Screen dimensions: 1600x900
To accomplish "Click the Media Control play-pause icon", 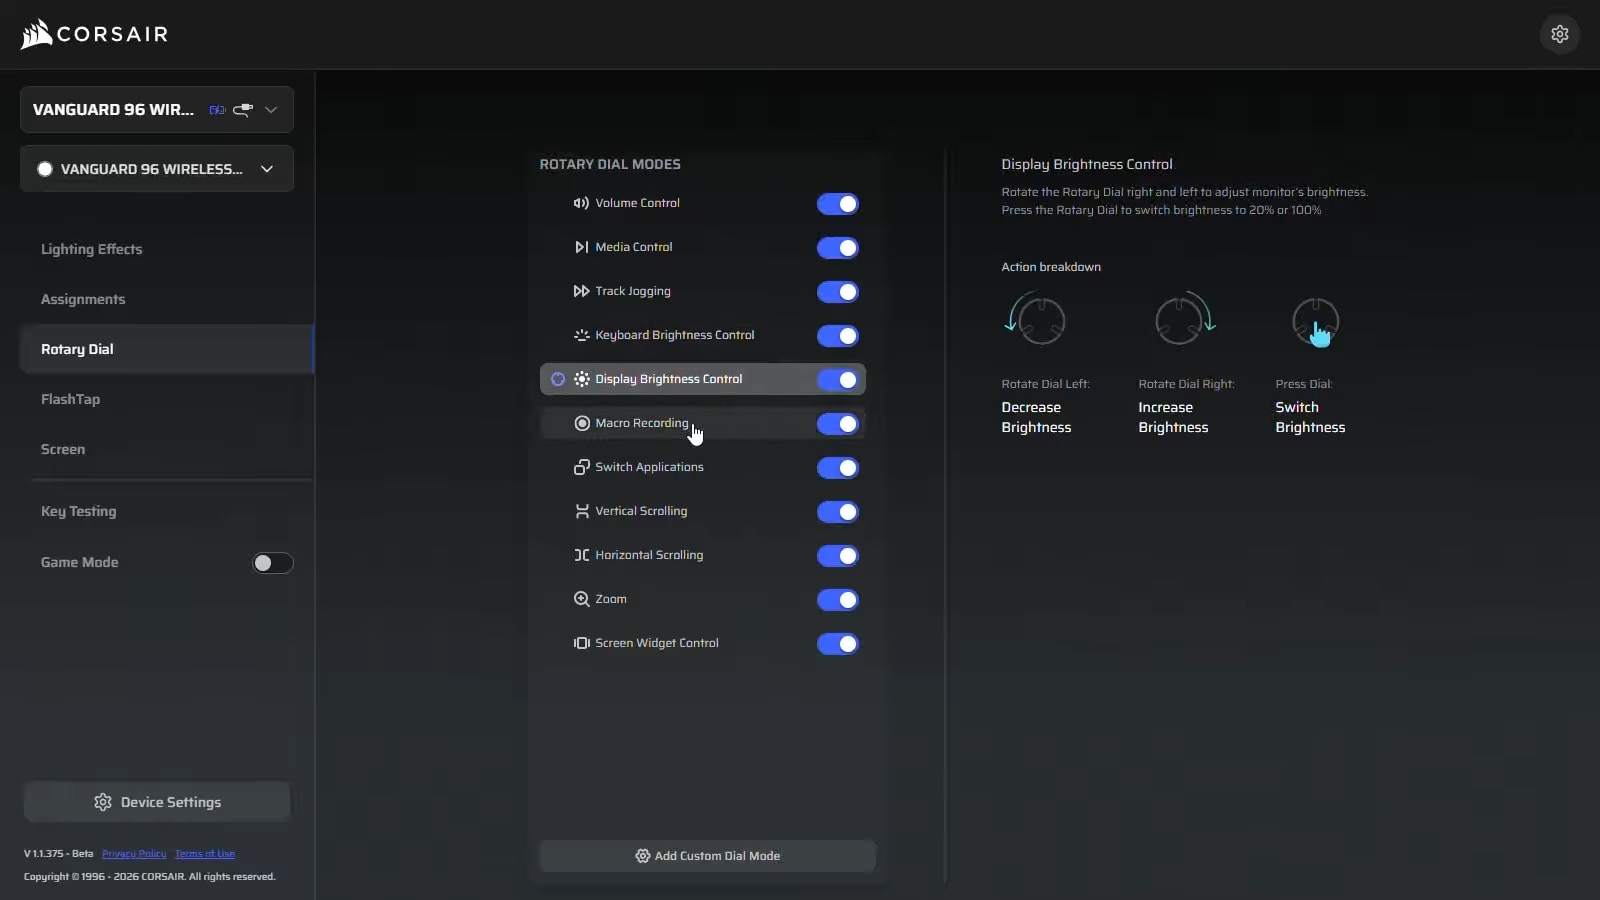I will pyautogui.click(x=581, y=247).
